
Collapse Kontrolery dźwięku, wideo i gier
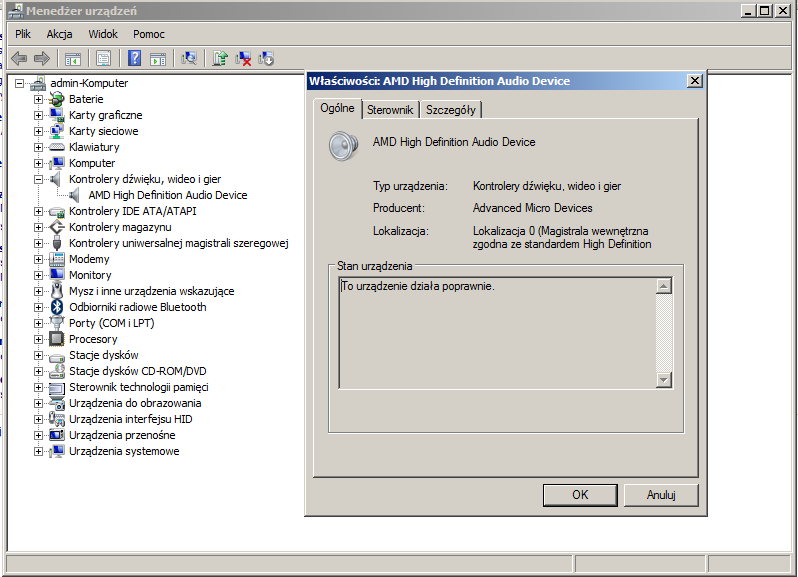38,179
